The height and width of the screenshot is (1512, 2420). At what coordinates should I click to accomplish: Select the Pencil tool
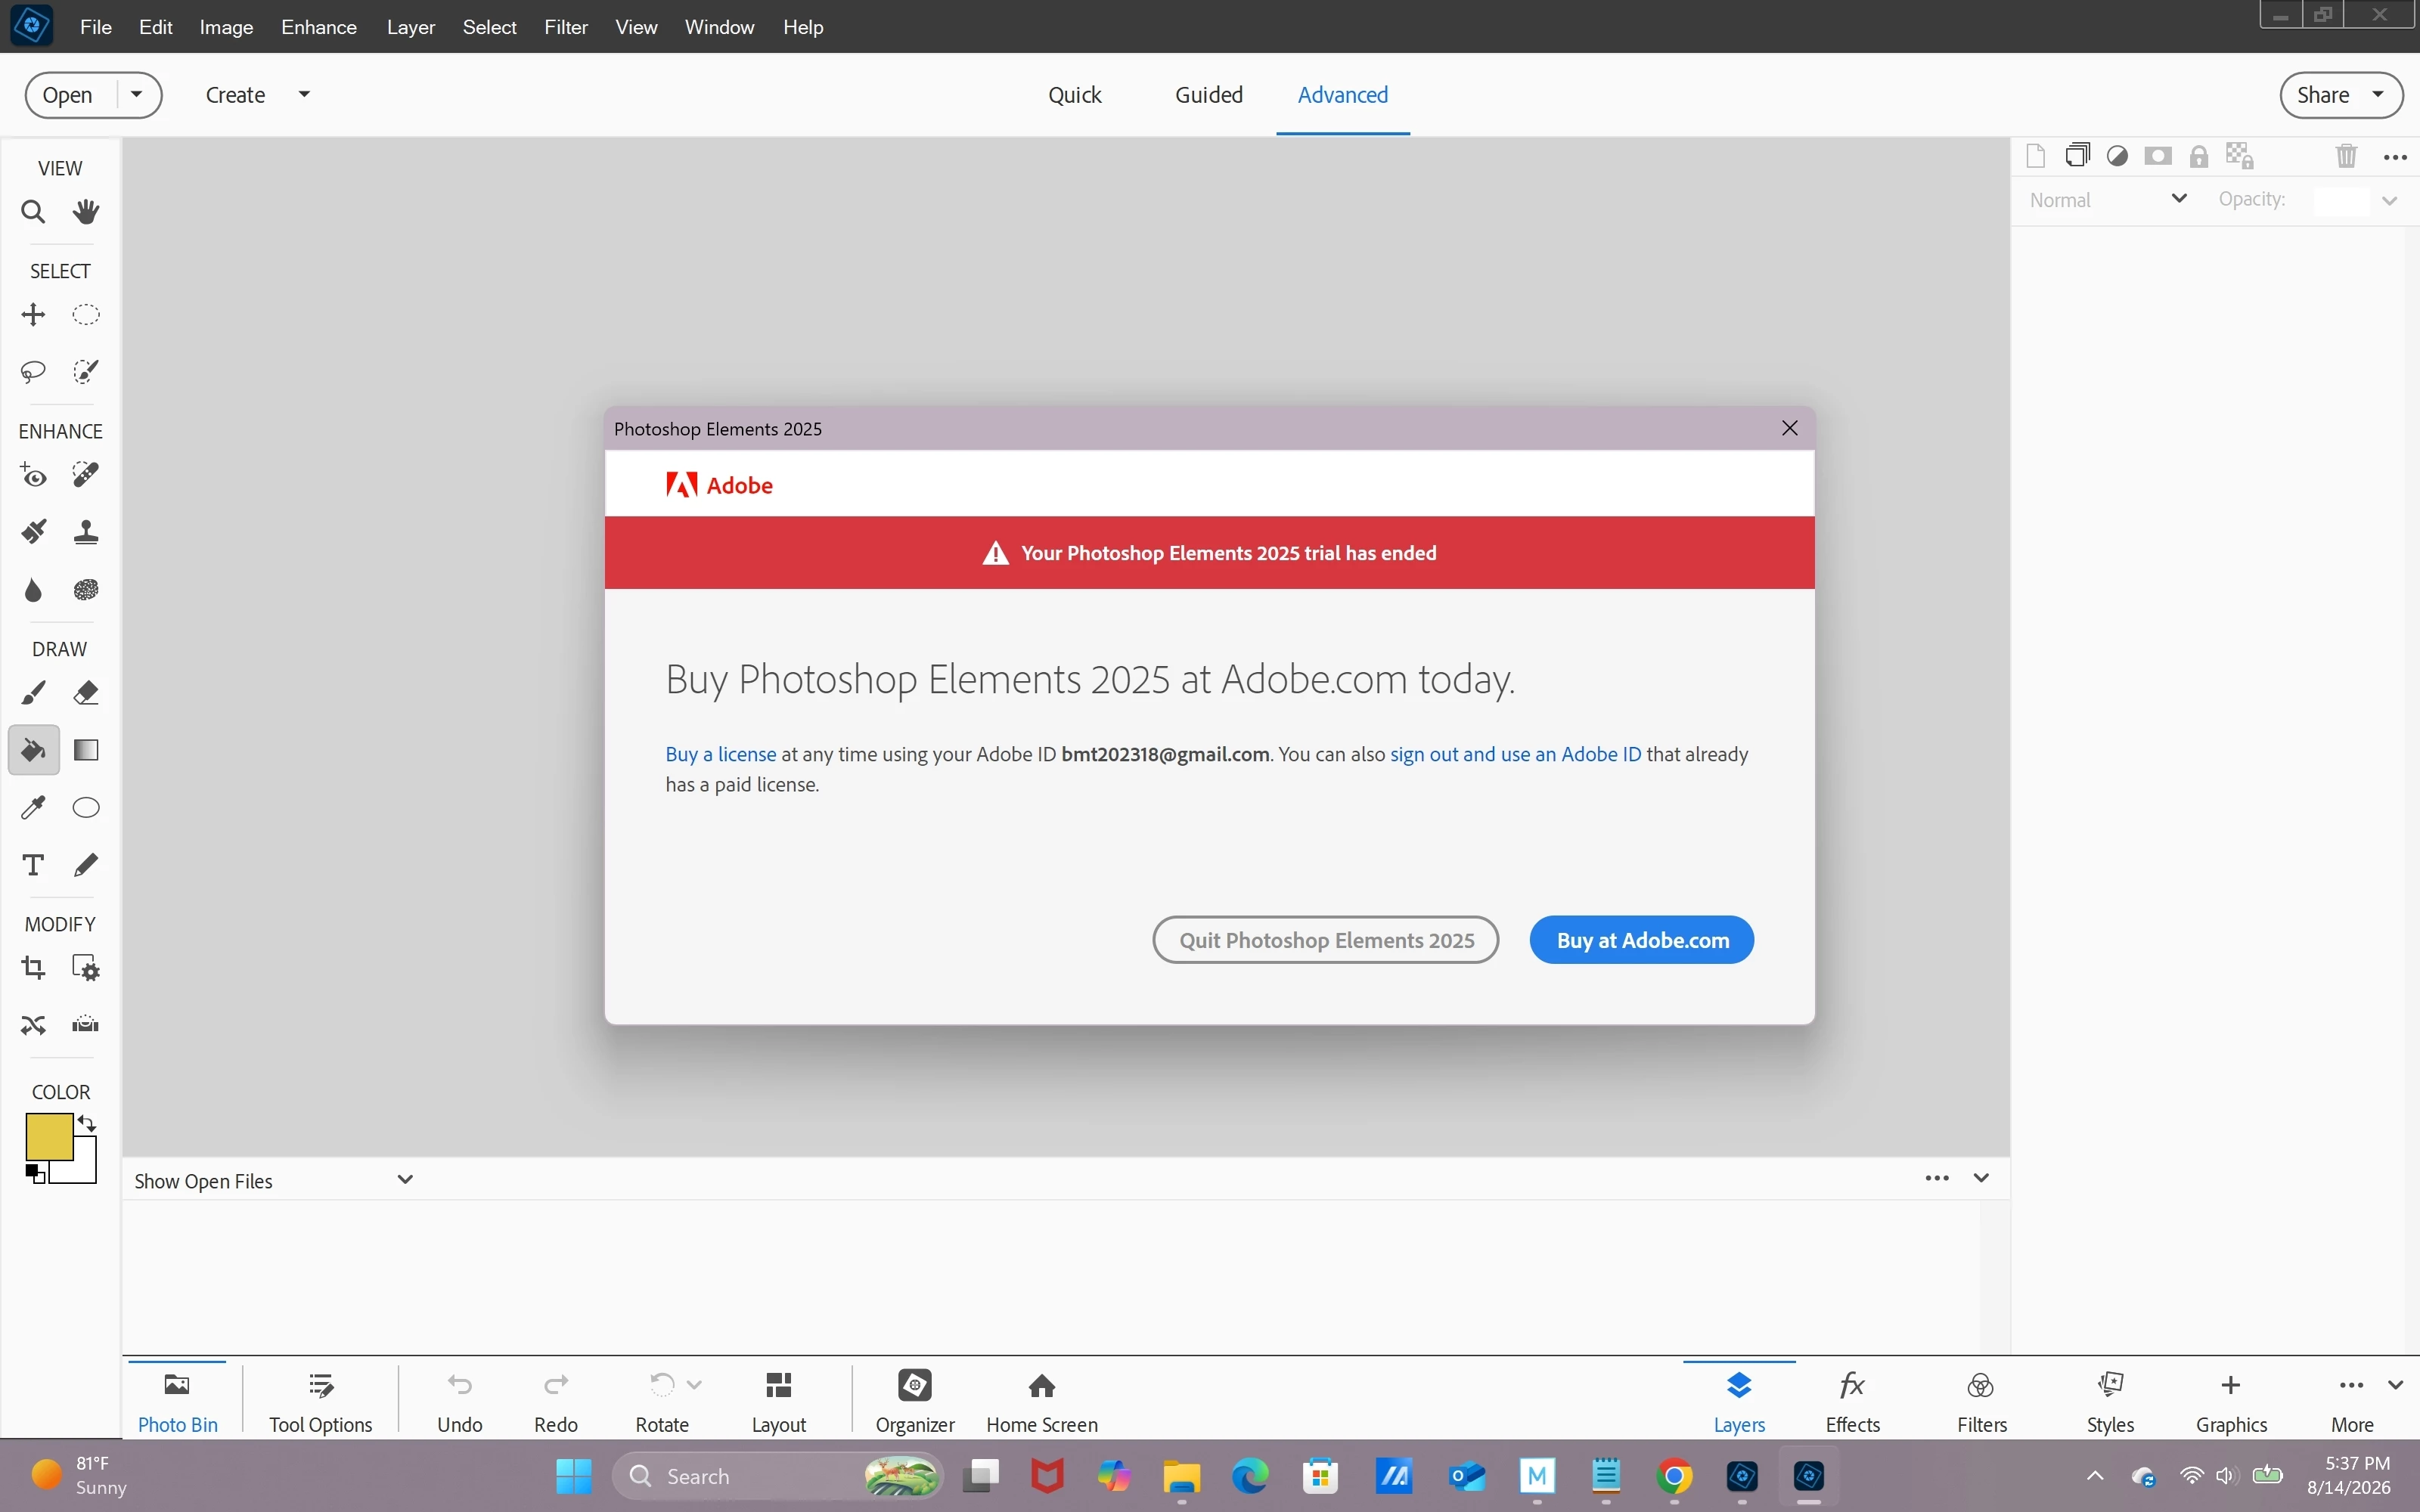[x=86, y=865]
